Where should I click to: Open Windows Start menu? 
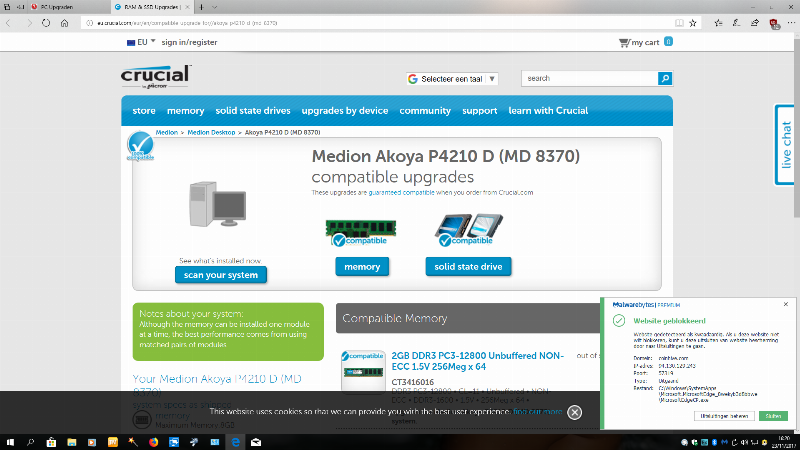(10, 442)
